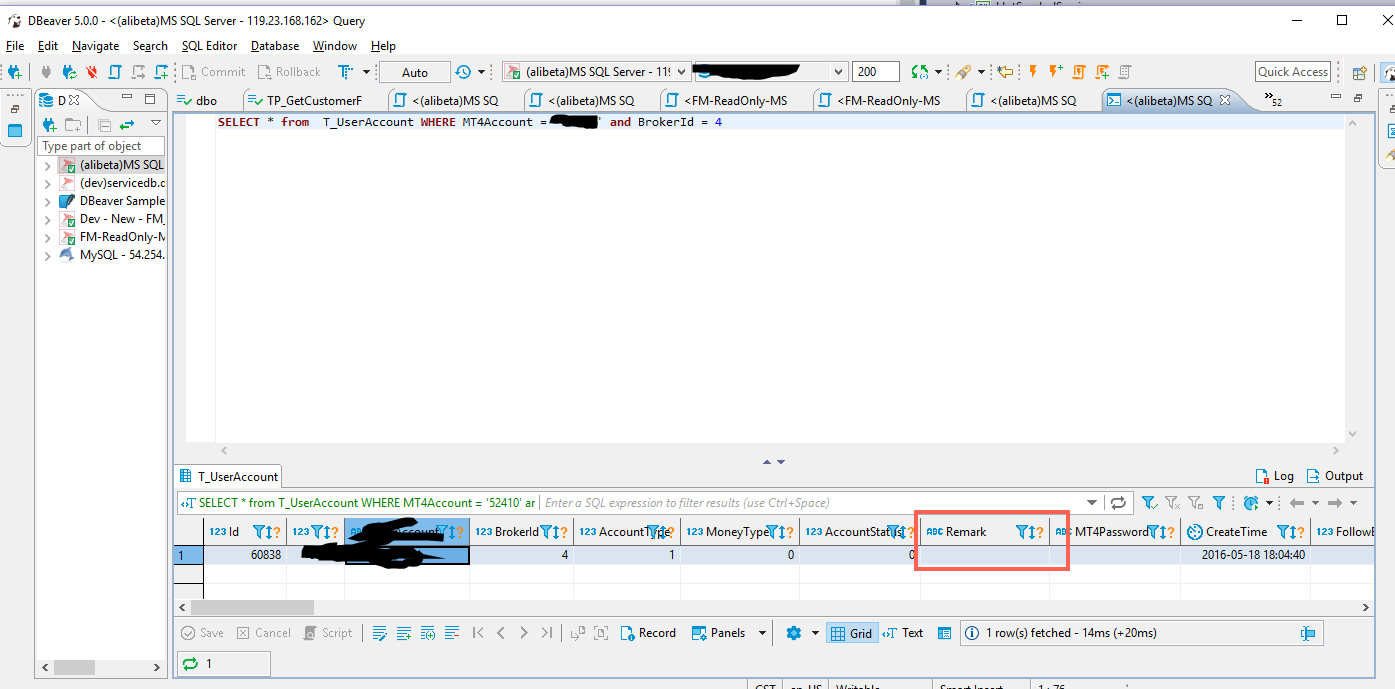
Task: Click Add Row icon in results toolbar
Action: click(404, 633)
